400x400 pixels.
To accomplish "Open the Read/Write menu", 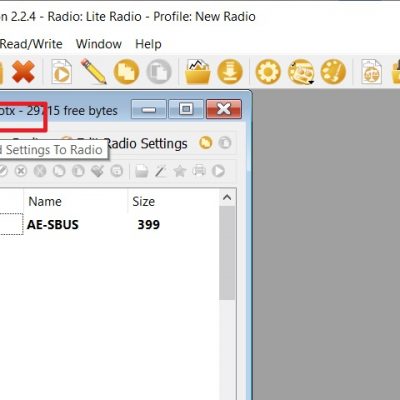I will click(31, 44).
